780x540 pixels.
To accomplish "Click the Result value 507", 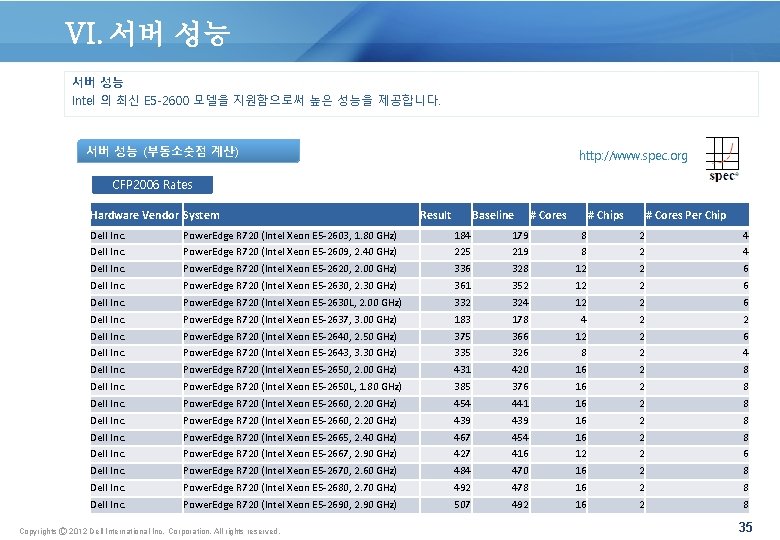I will point(462,504).
